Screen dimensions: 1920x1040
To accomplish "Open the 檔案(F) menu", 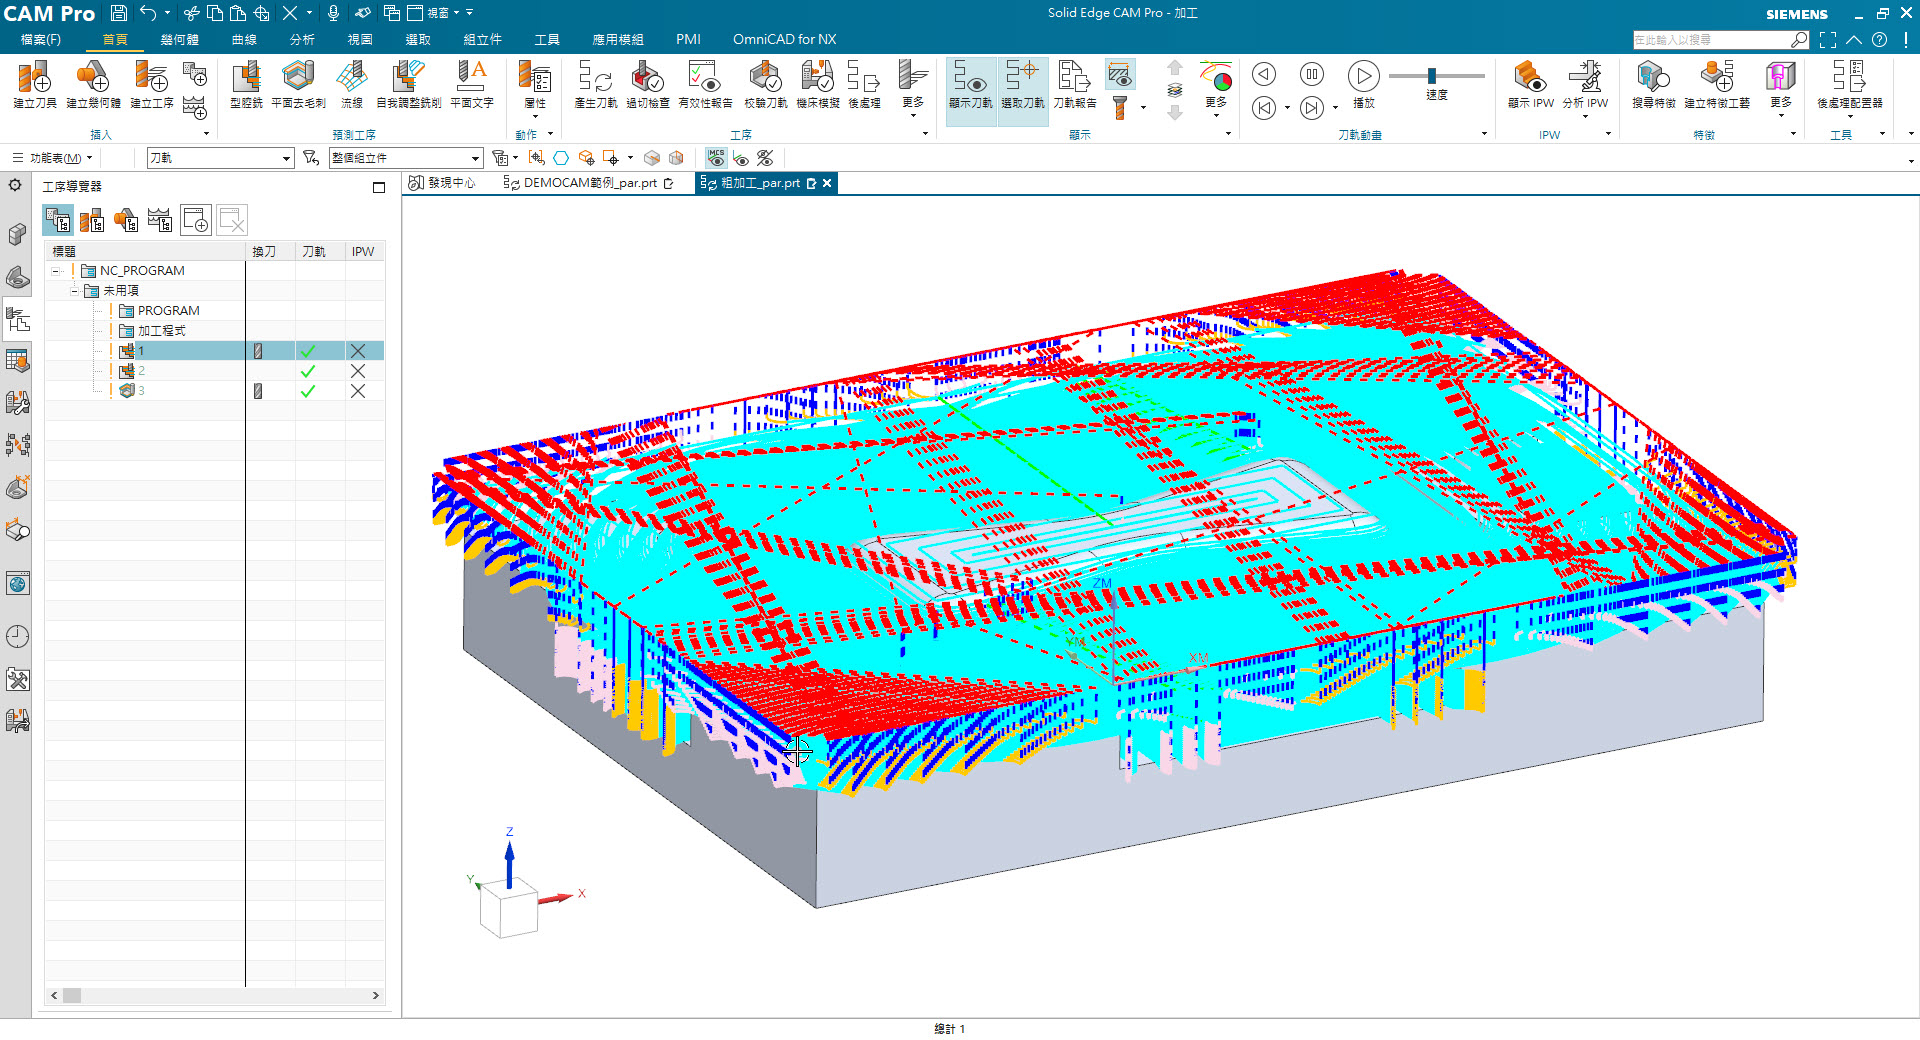I will point(40,40).
